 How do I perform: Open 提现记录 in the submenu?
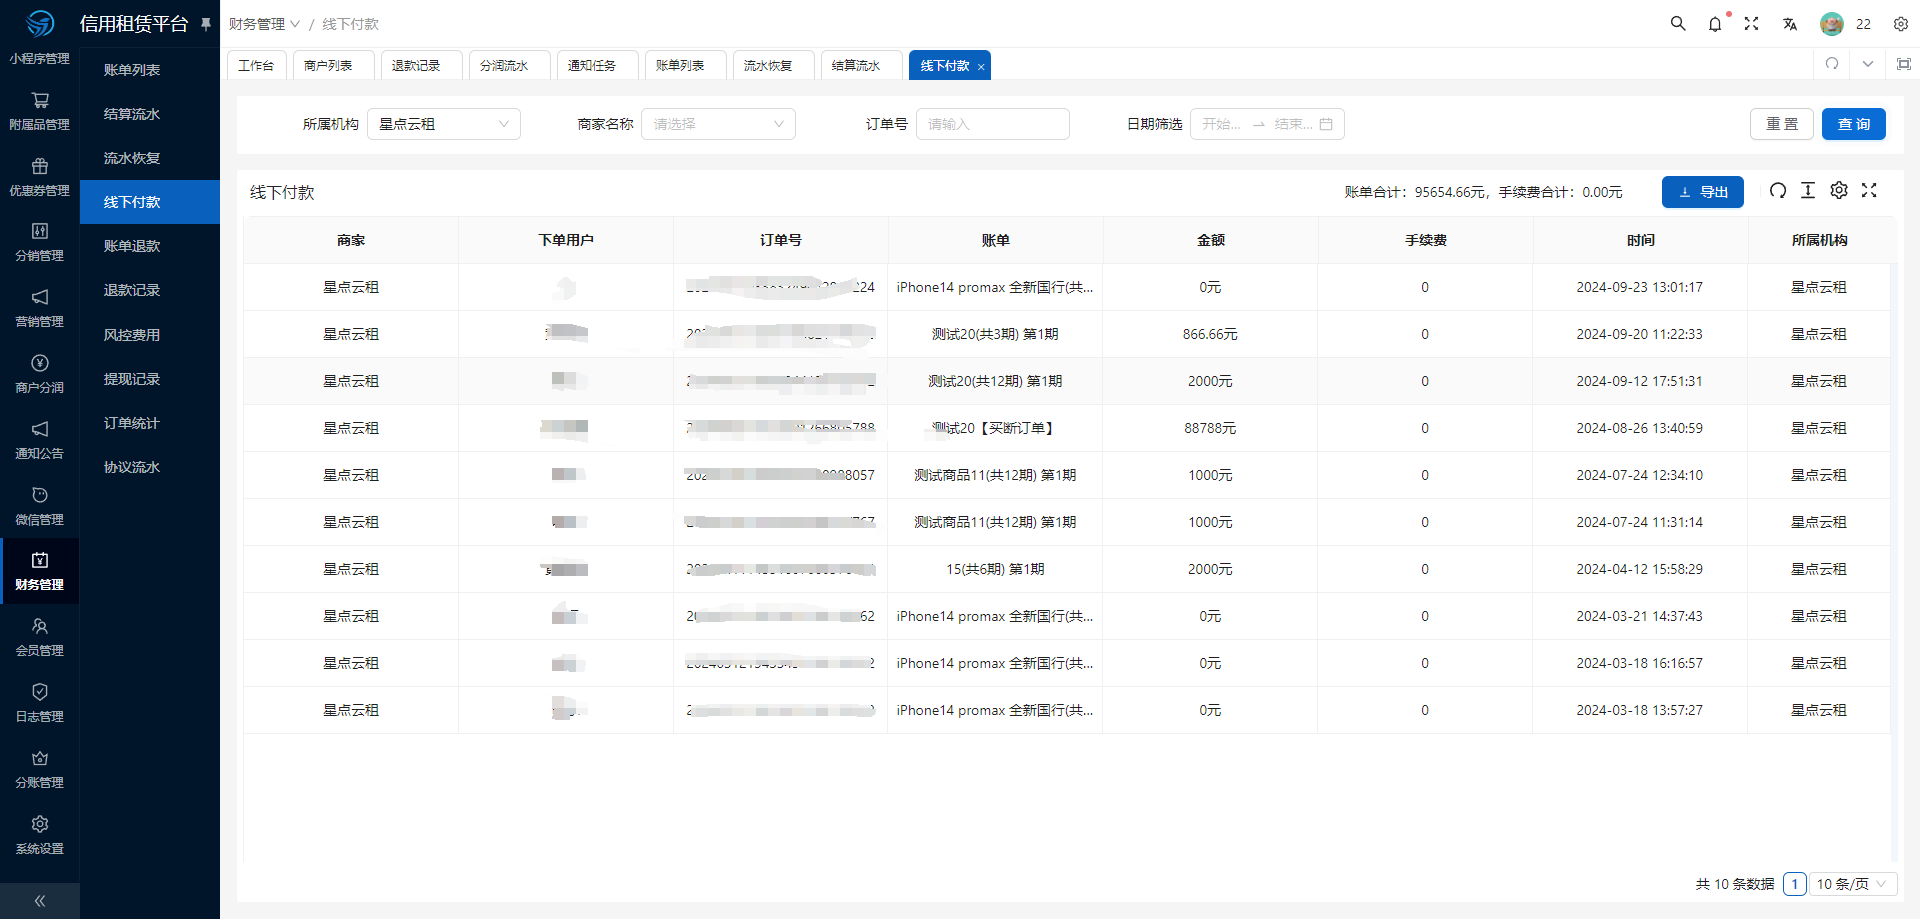click(150, 379)
